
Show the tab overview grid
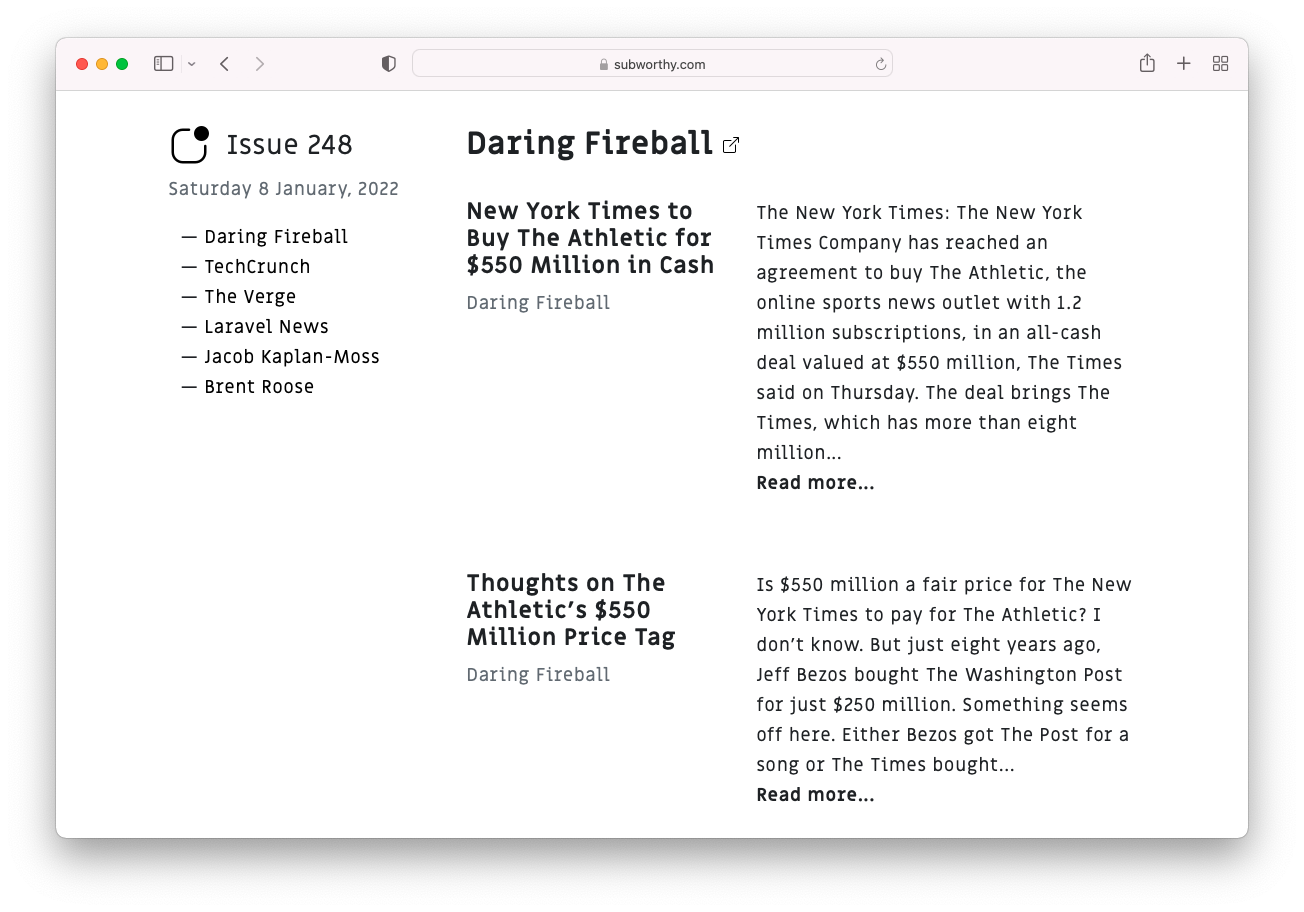click(x=1220, y=64)
